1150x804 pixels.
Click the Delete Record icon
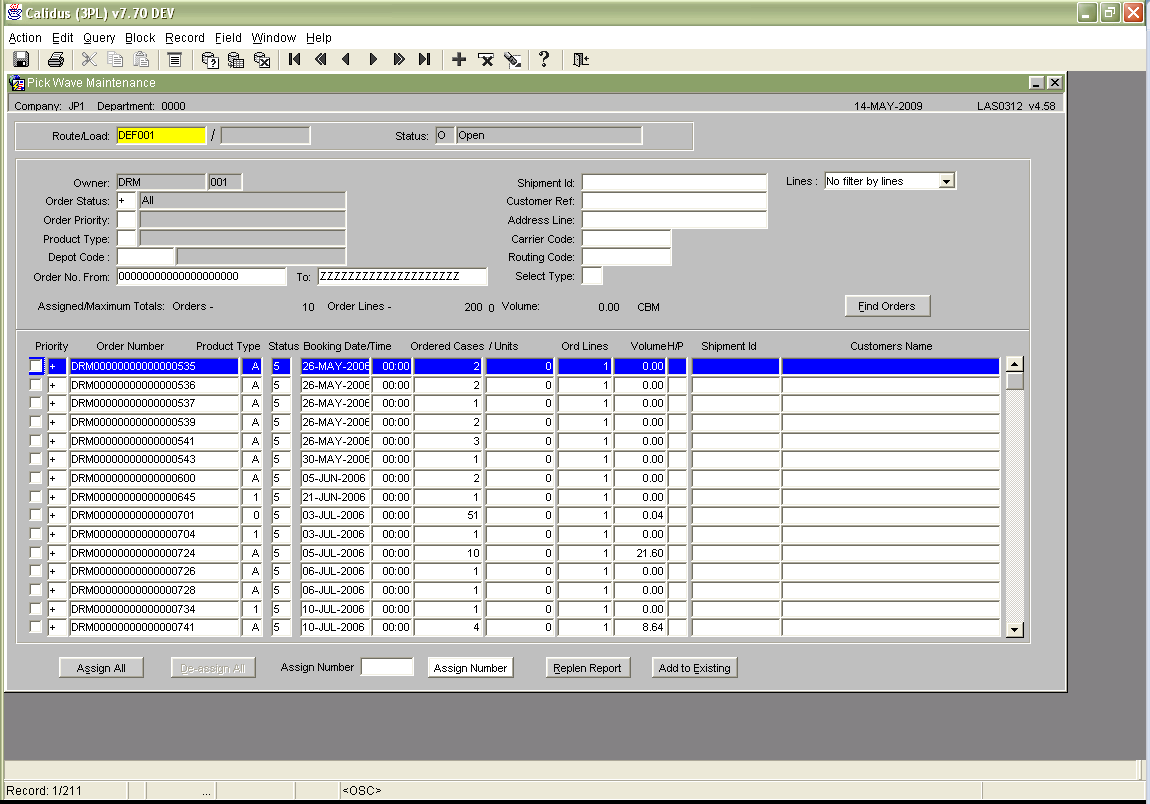coord(486,59)
